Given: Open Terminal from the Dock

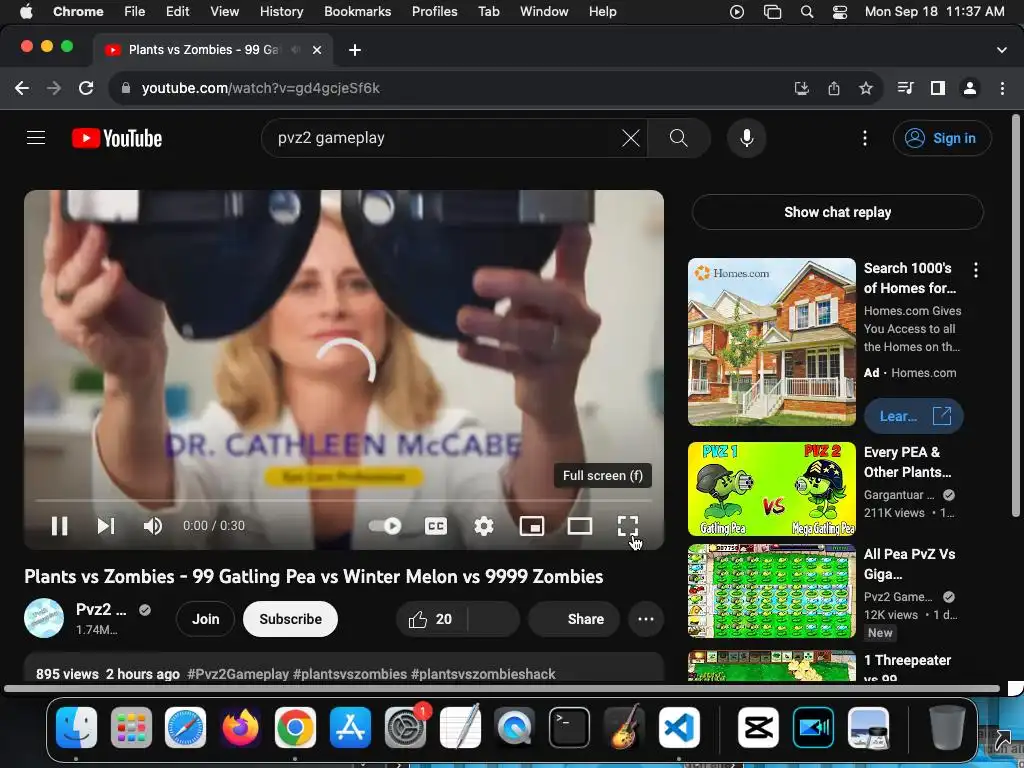Looking at the screenshot, I should pyautogui.click(x=569, y=727).
